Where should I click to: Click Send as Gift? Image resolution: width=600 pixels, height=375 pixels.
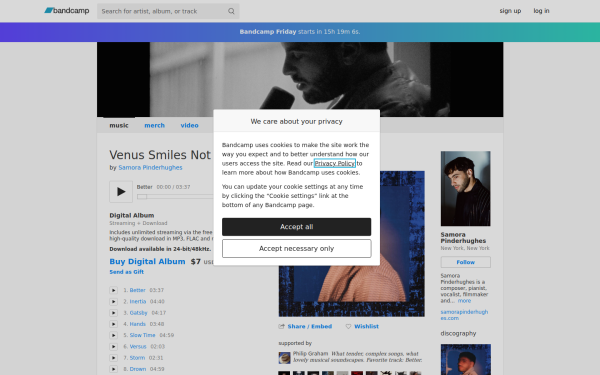point(127,272)
